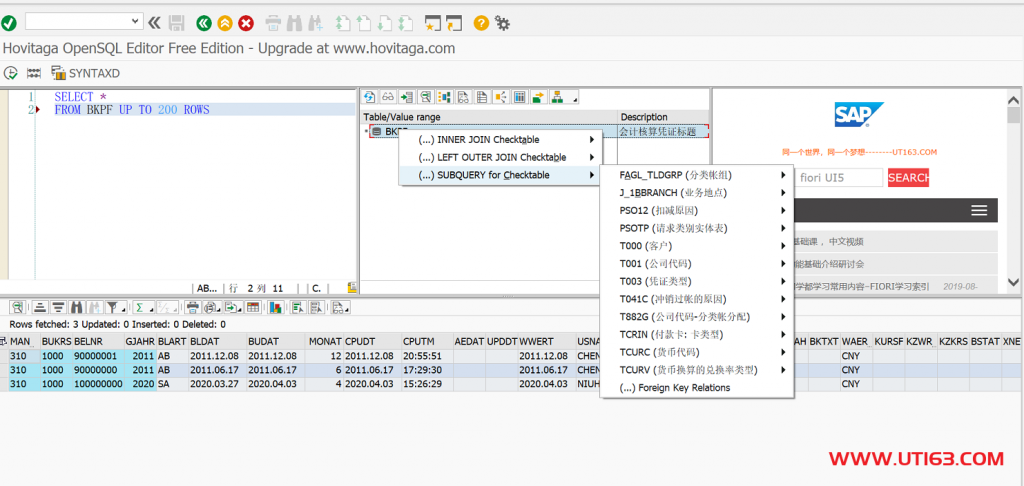Click the yellow Help question-mark icon

pos(481,24)
